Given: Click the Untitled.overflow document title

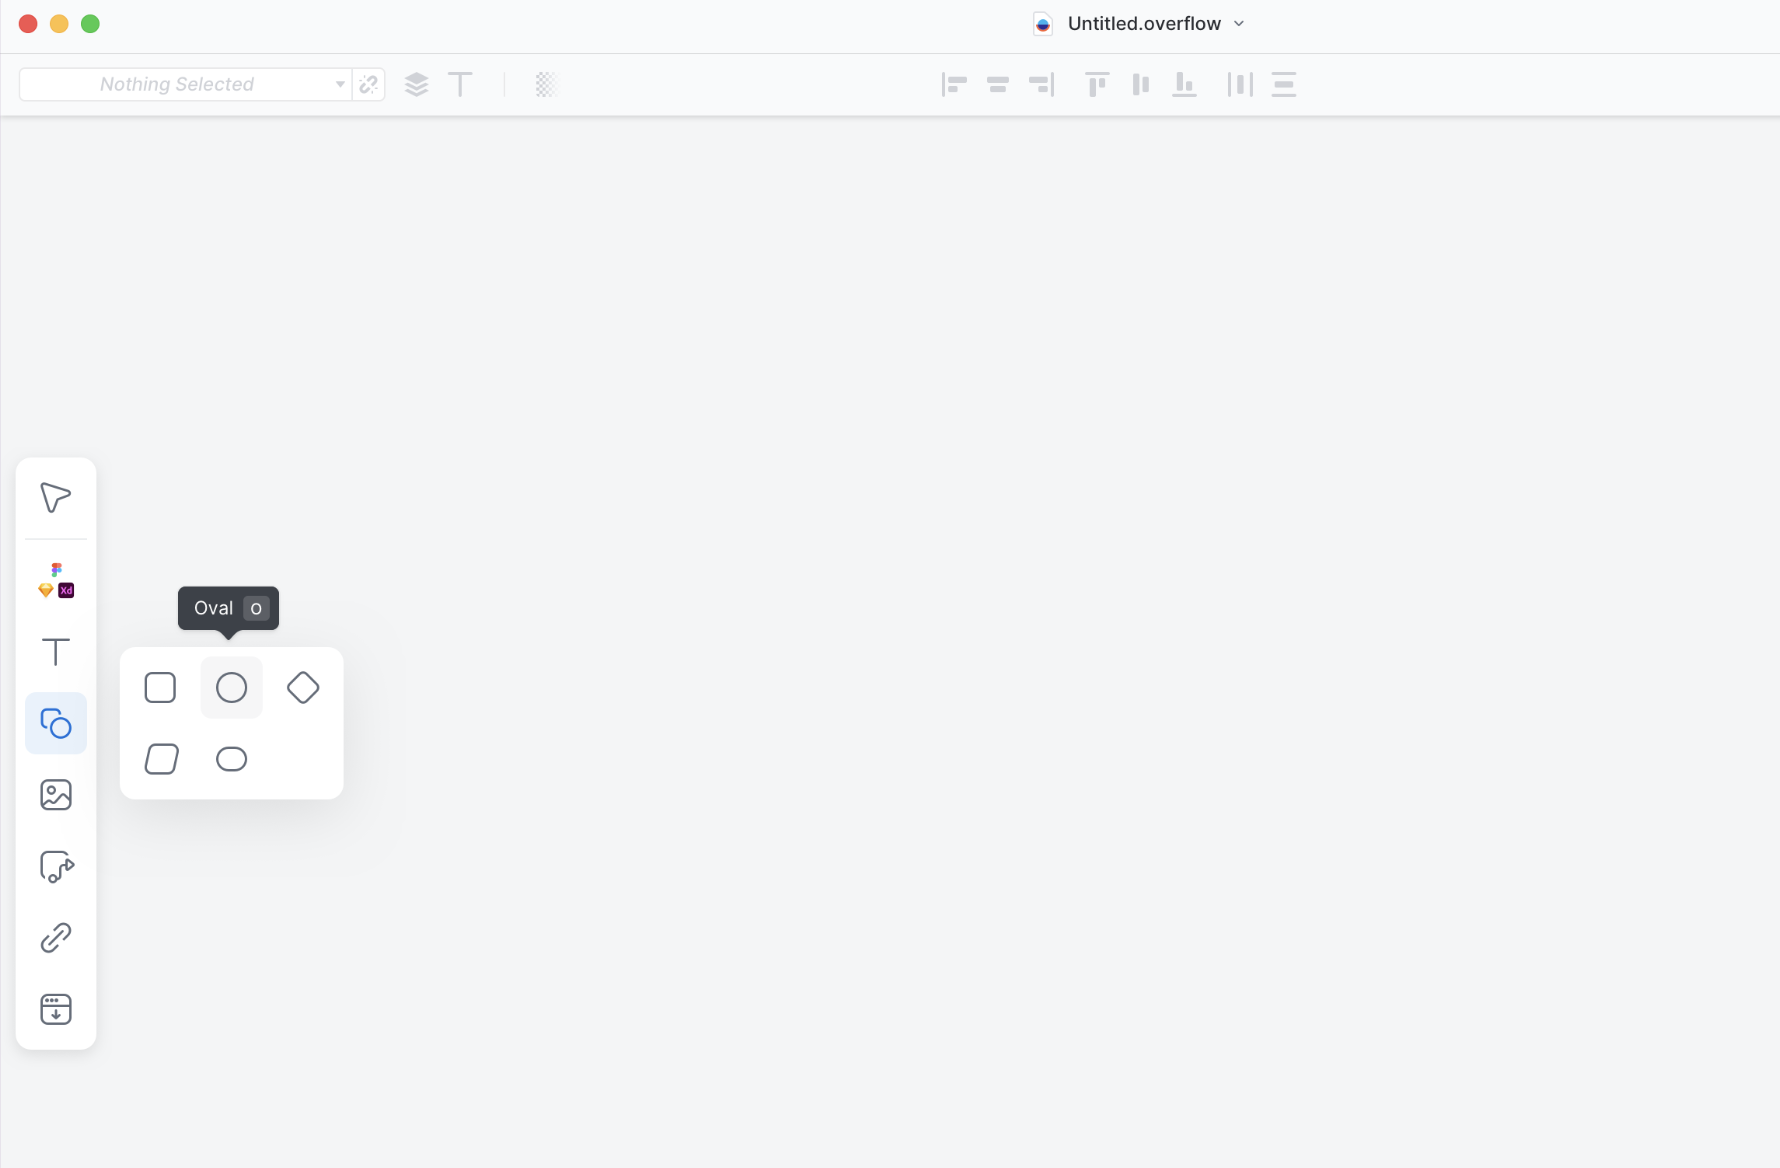Looking at the screenshot, I should click(x=1144, y=24).
